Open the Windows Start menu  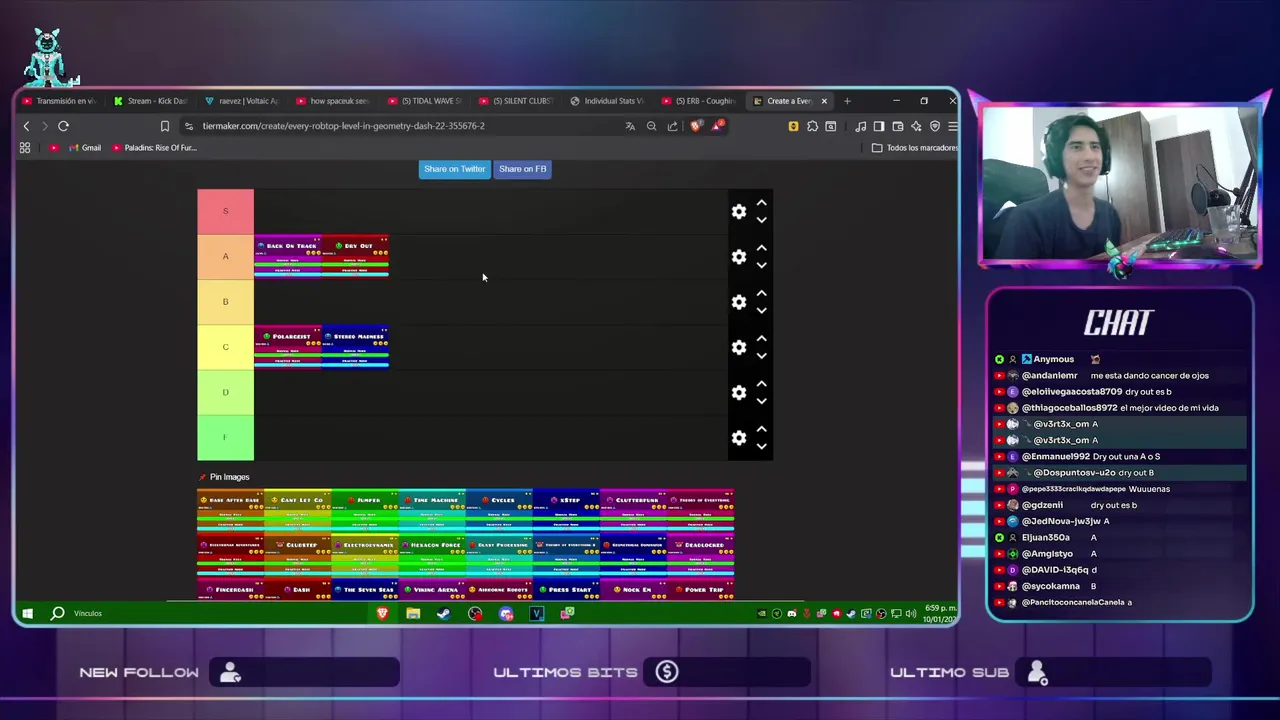click(27, 613)
